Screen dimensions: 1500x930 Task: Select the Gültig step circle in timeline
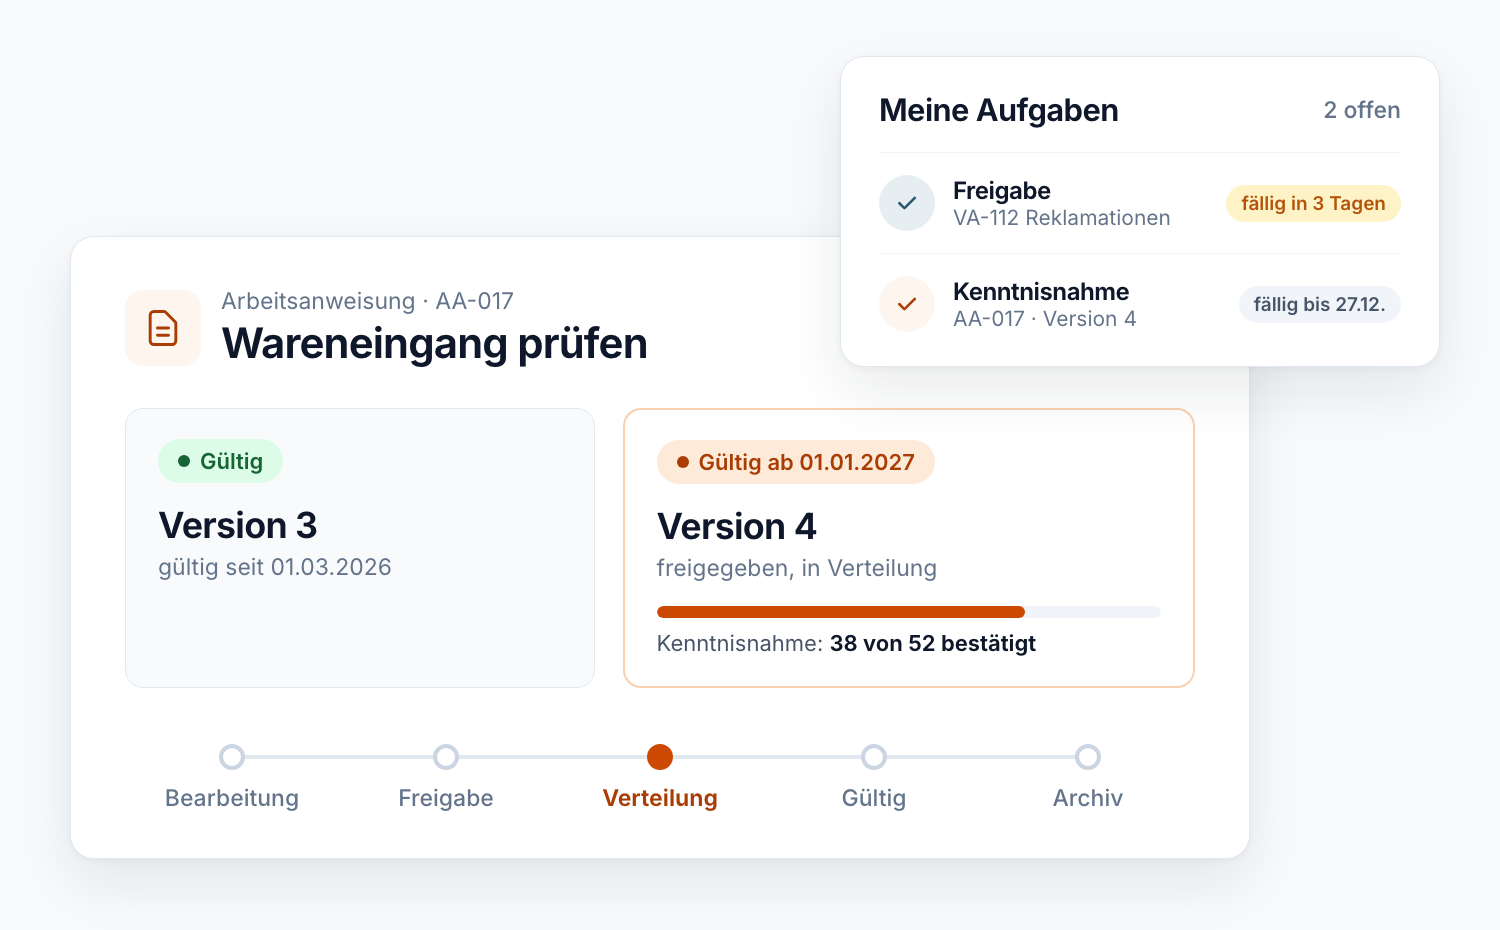874,757
